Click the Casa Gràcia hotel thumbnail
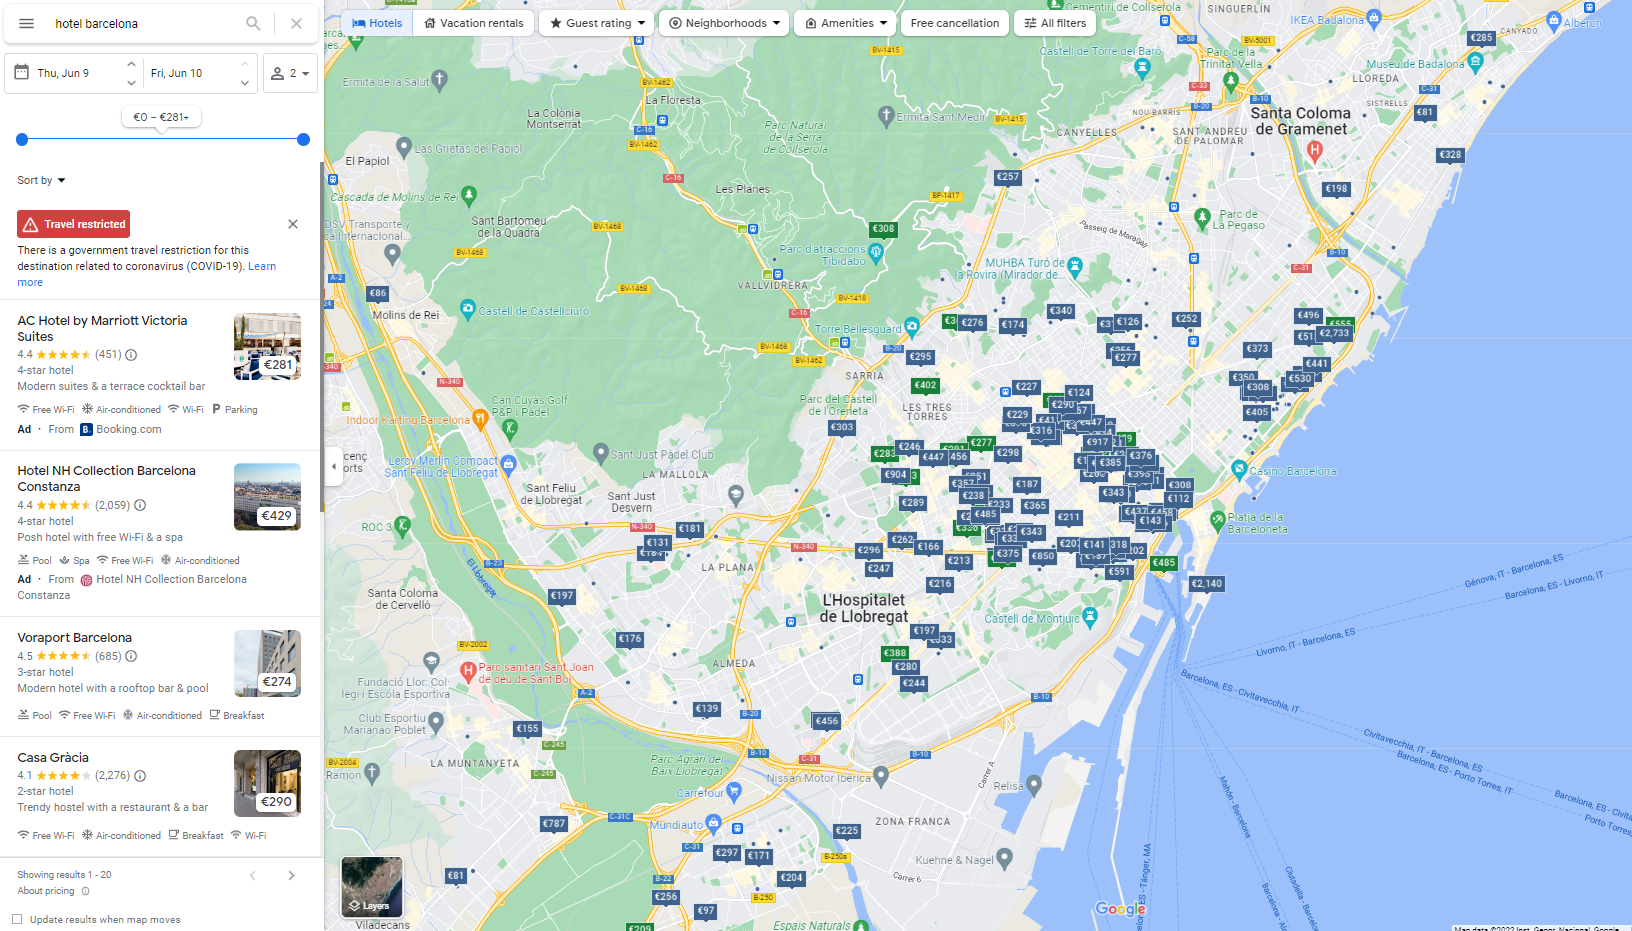Screen dimensions: 1632x931 pos(267,783)
